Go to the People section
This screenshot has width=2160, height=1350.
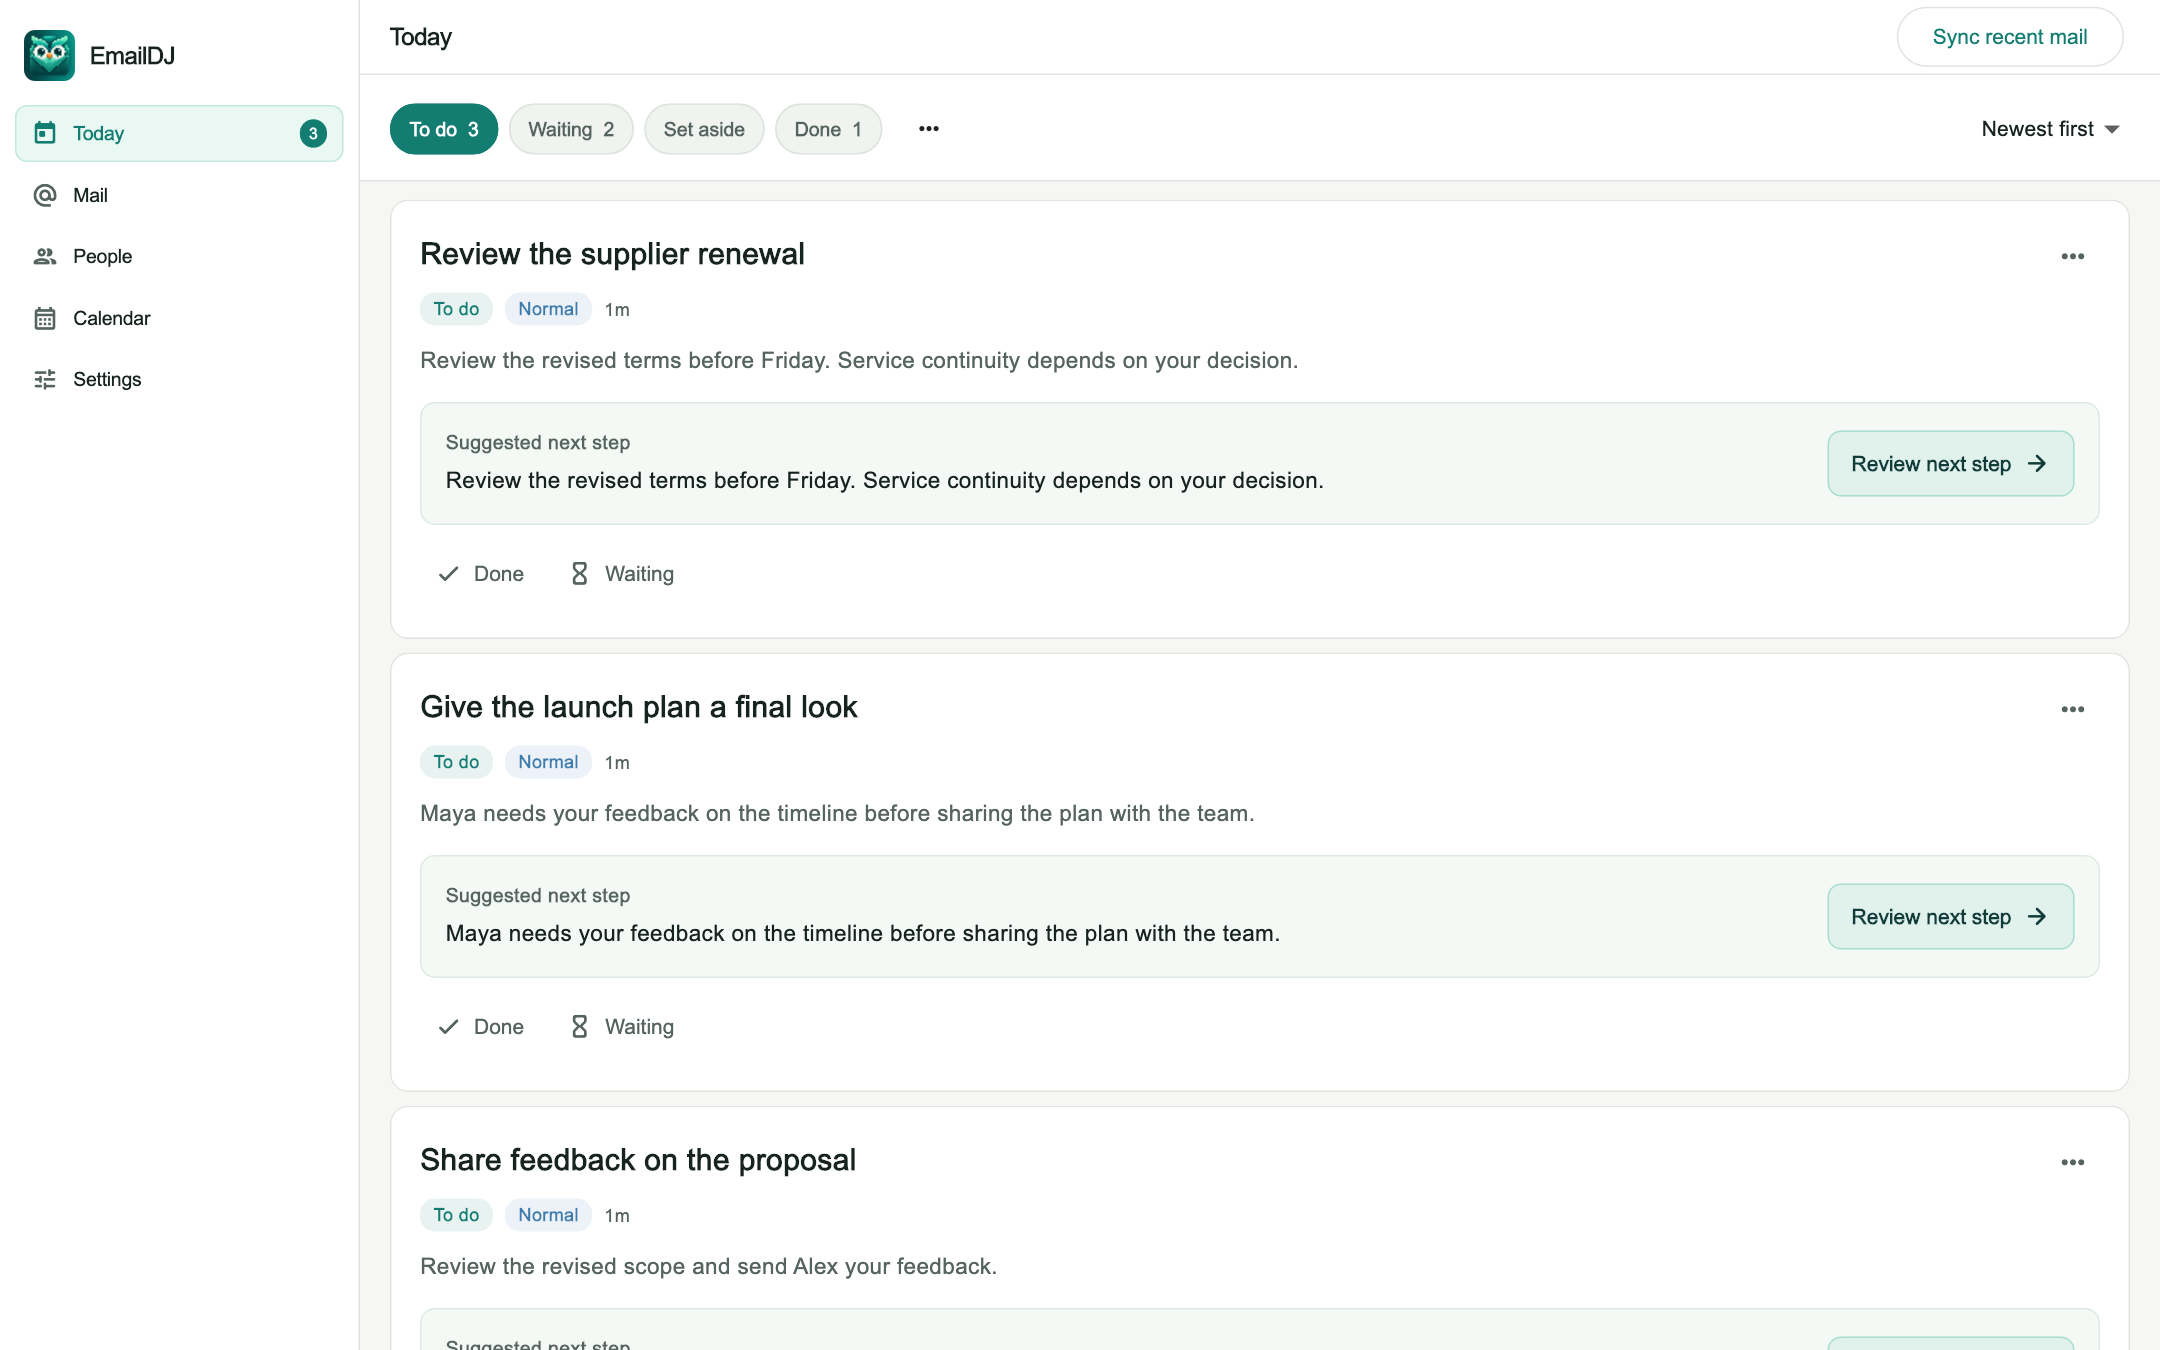179,256
